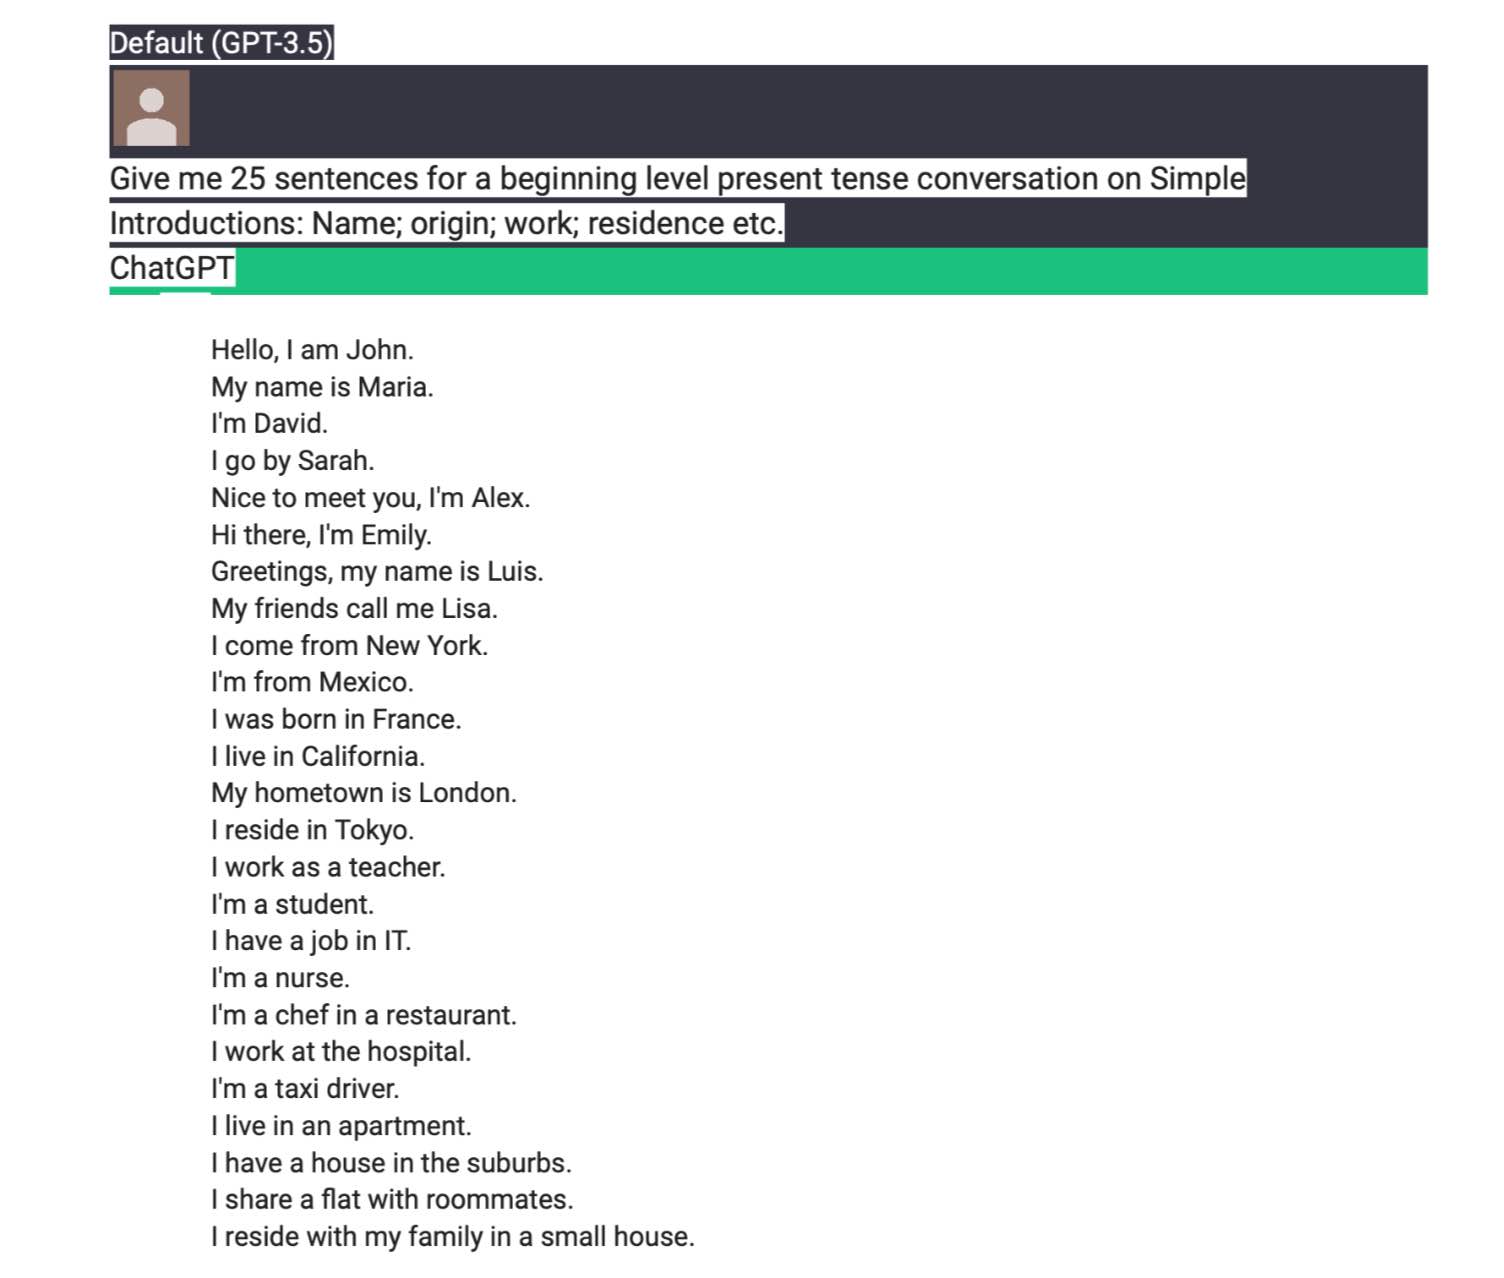This screenshot has height=1278, width=1504.
Task: Click the sentence "I reside in Tokyo."
Action: [x=312, y=831]
